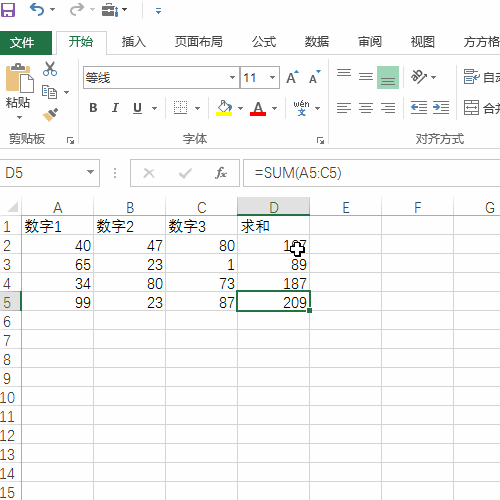Apply red font color
500x500 pixels.
point(258,108)
